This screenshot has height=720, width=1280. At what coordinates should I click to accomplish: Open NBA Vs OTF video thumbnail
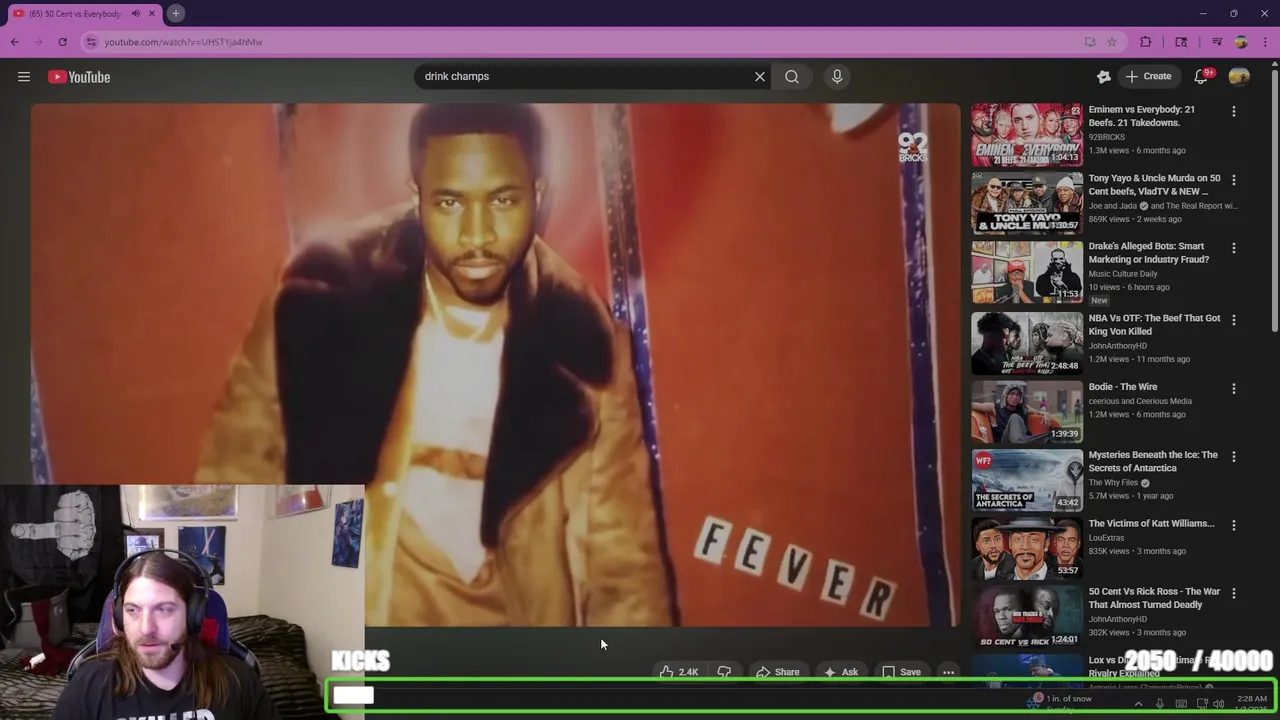[1027, 343]
